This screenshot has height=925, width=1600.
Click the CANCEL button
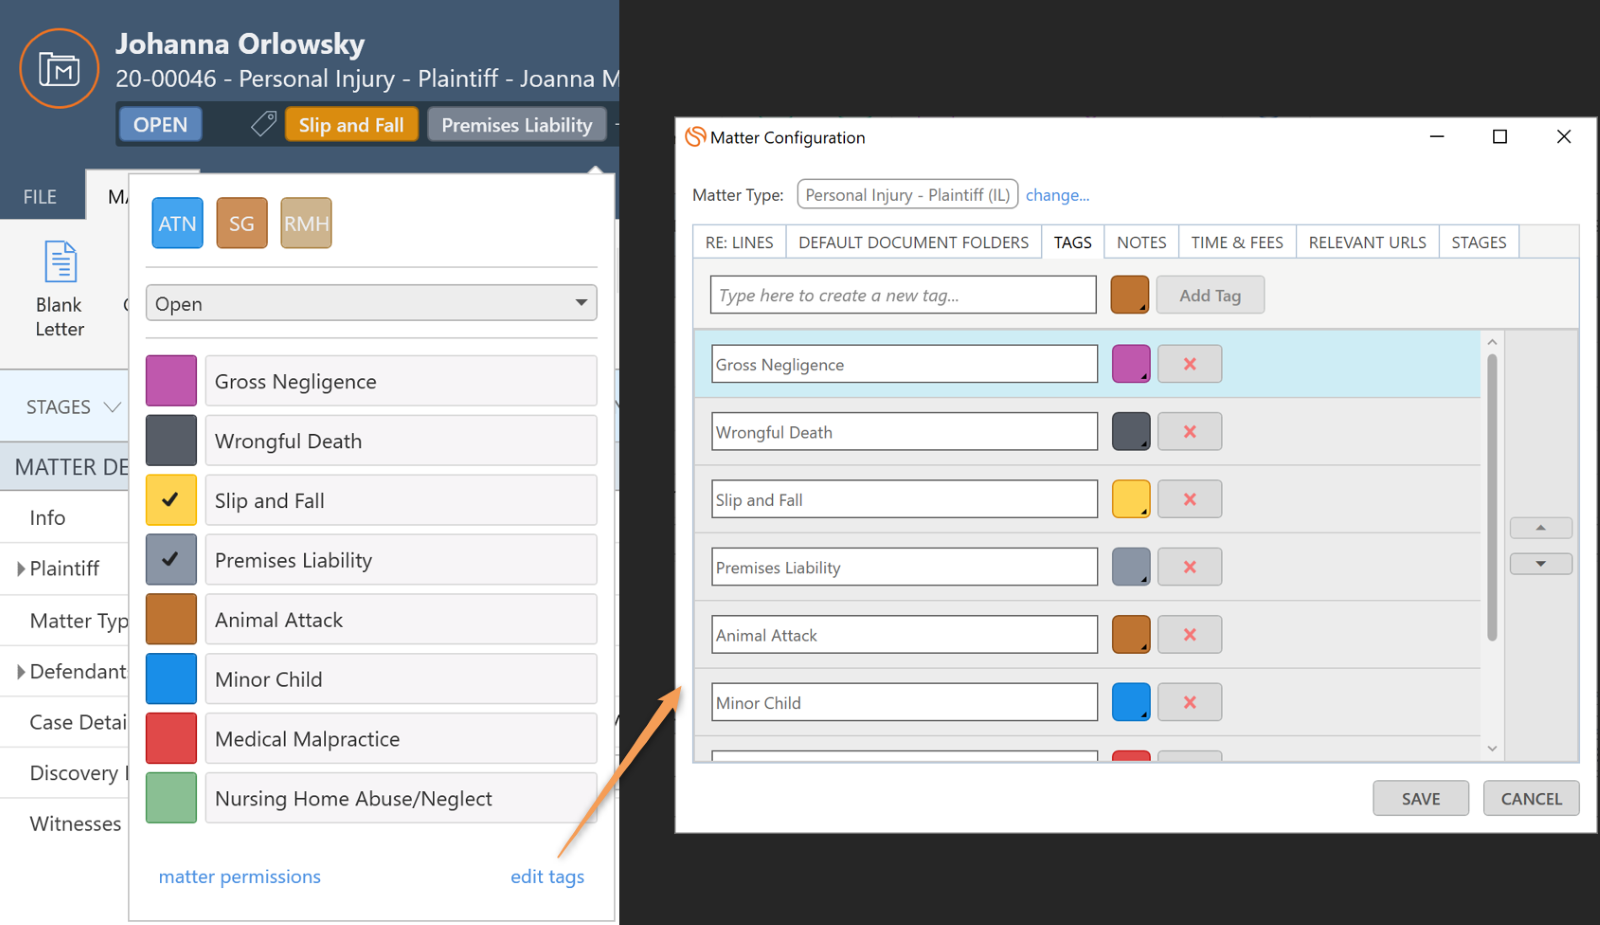1531,798
